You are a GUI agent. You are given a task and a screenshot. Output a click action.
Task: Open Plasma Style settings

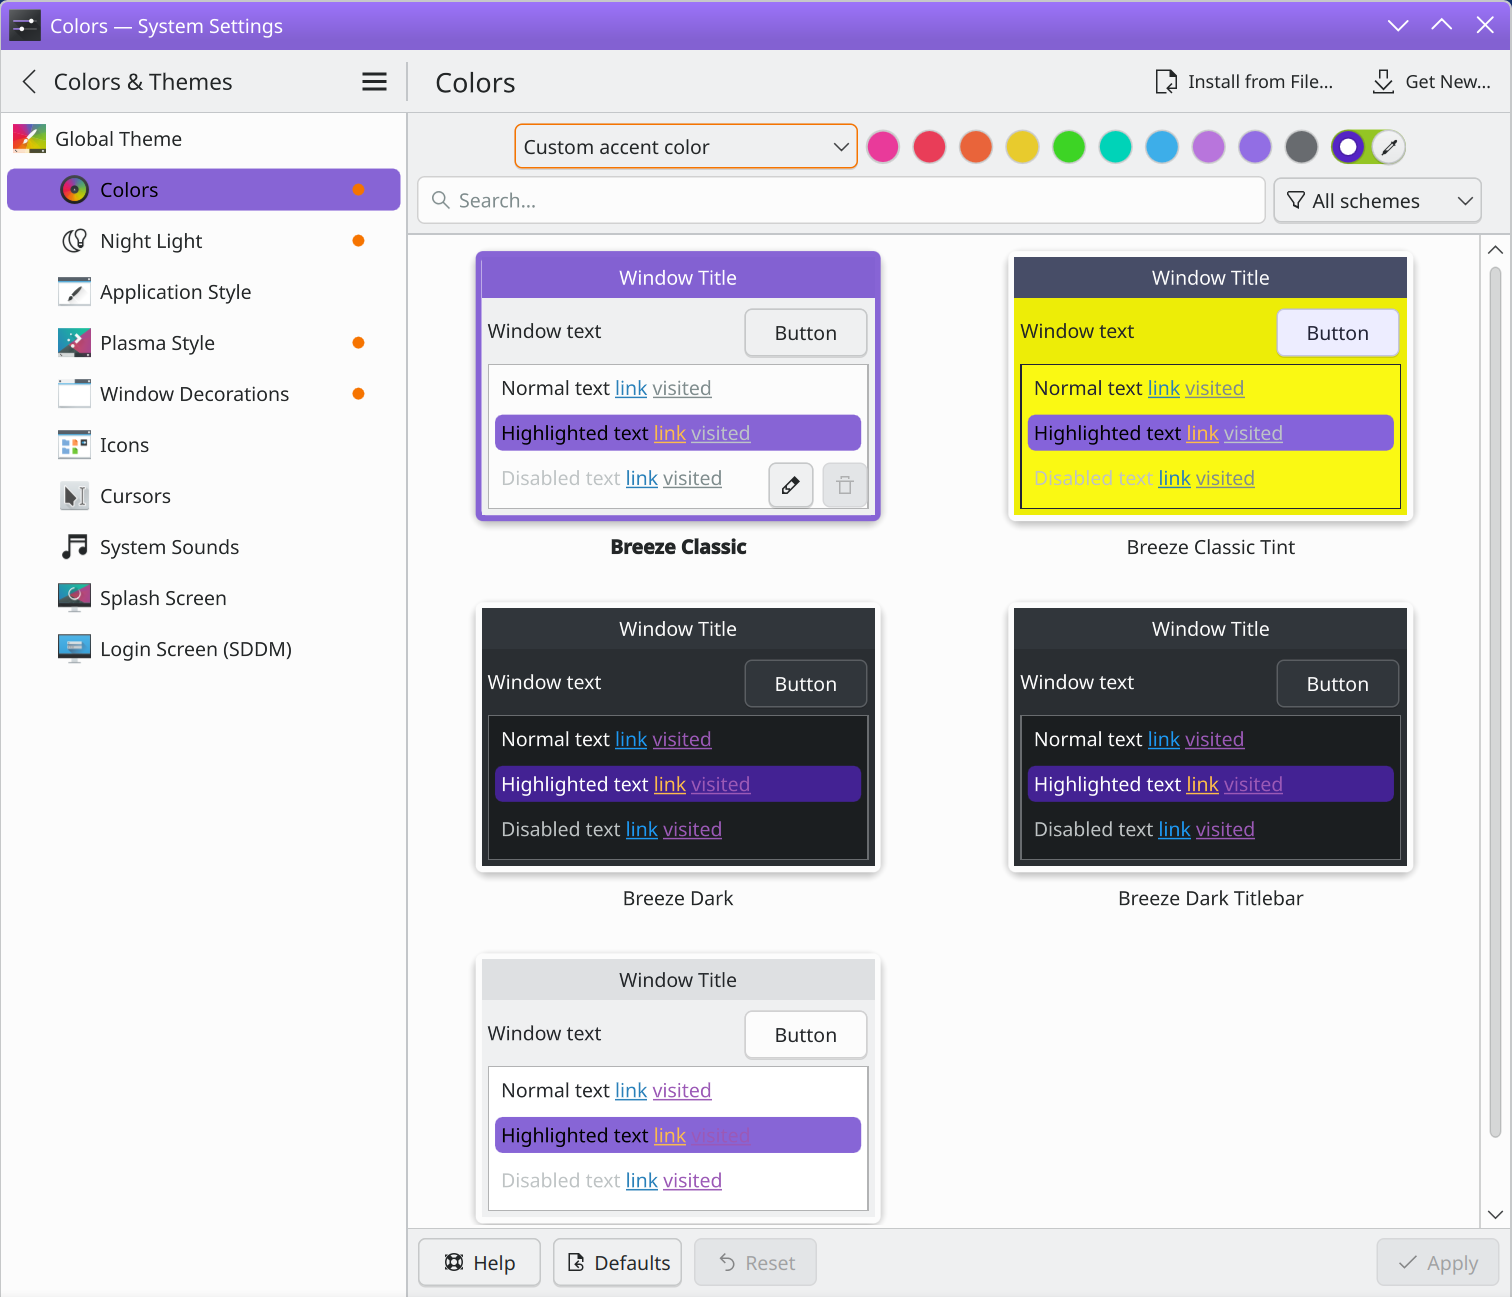click(x=203, y=343)
